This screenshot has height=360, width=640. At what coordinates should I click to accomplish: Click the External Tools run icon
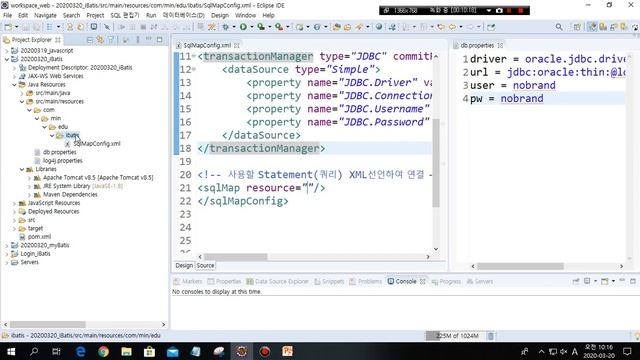tap(279, 27)
